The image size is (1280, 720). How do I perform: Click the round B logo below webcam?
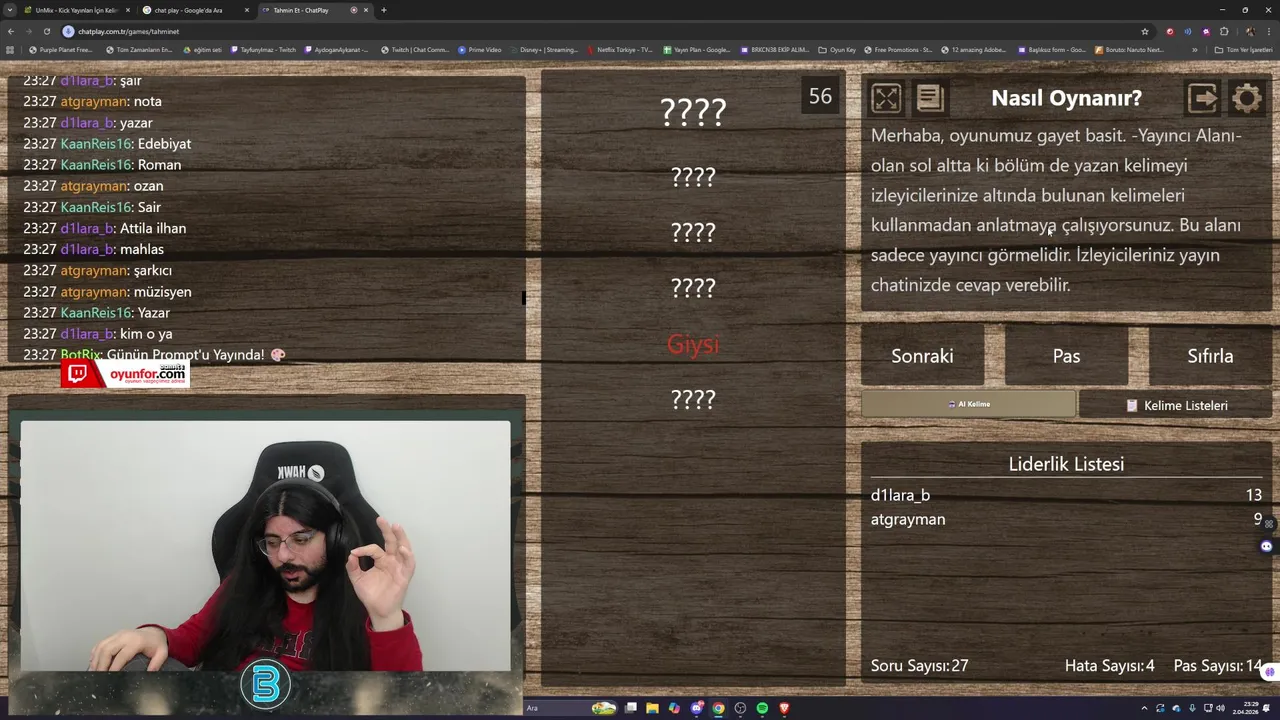(x=265, y=685)
